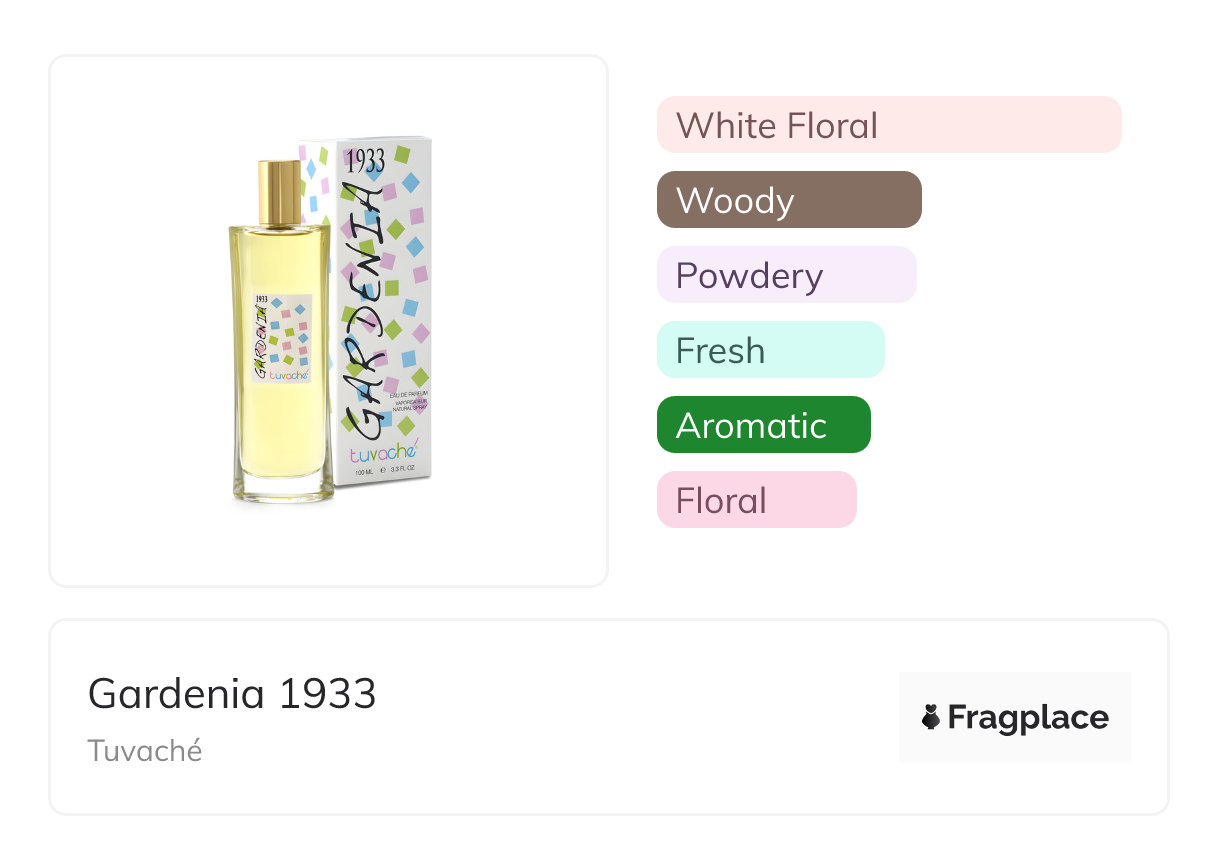Click the label on the perfume bottle
This screenshot has width=1218, height=864.
[x=281, y=338]
